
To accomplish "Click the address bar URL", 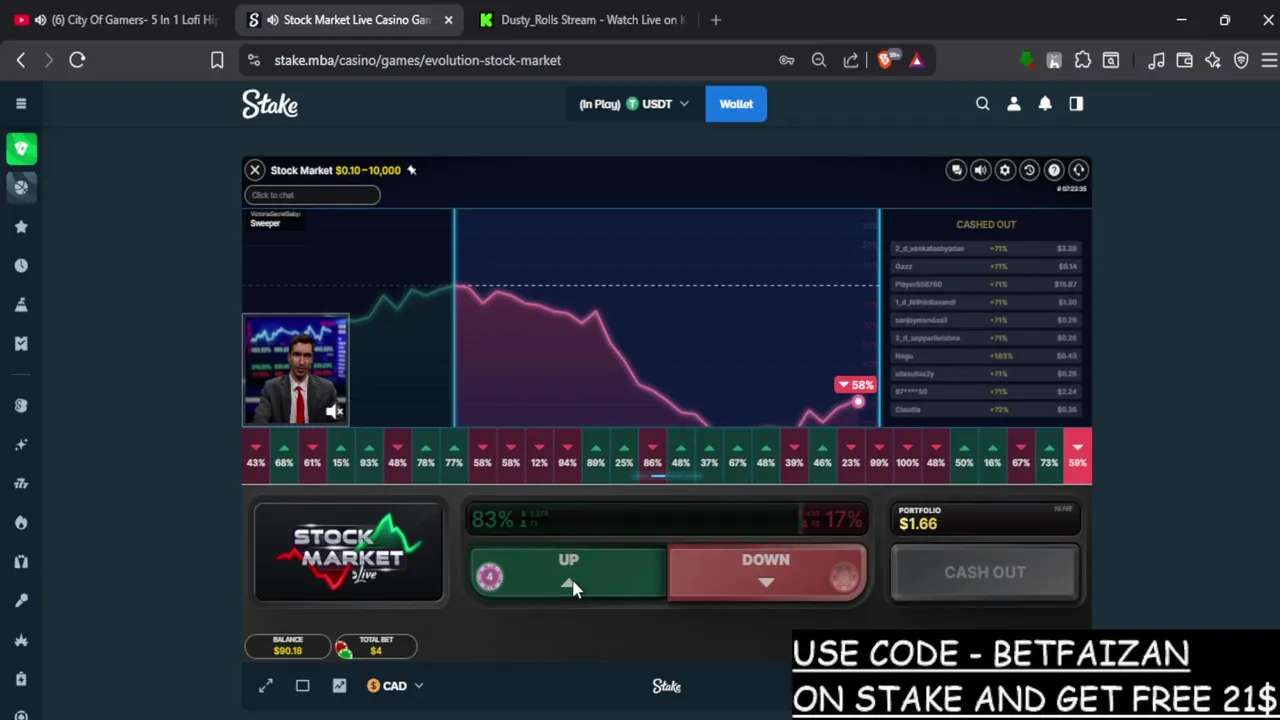I will pos(417,60).
